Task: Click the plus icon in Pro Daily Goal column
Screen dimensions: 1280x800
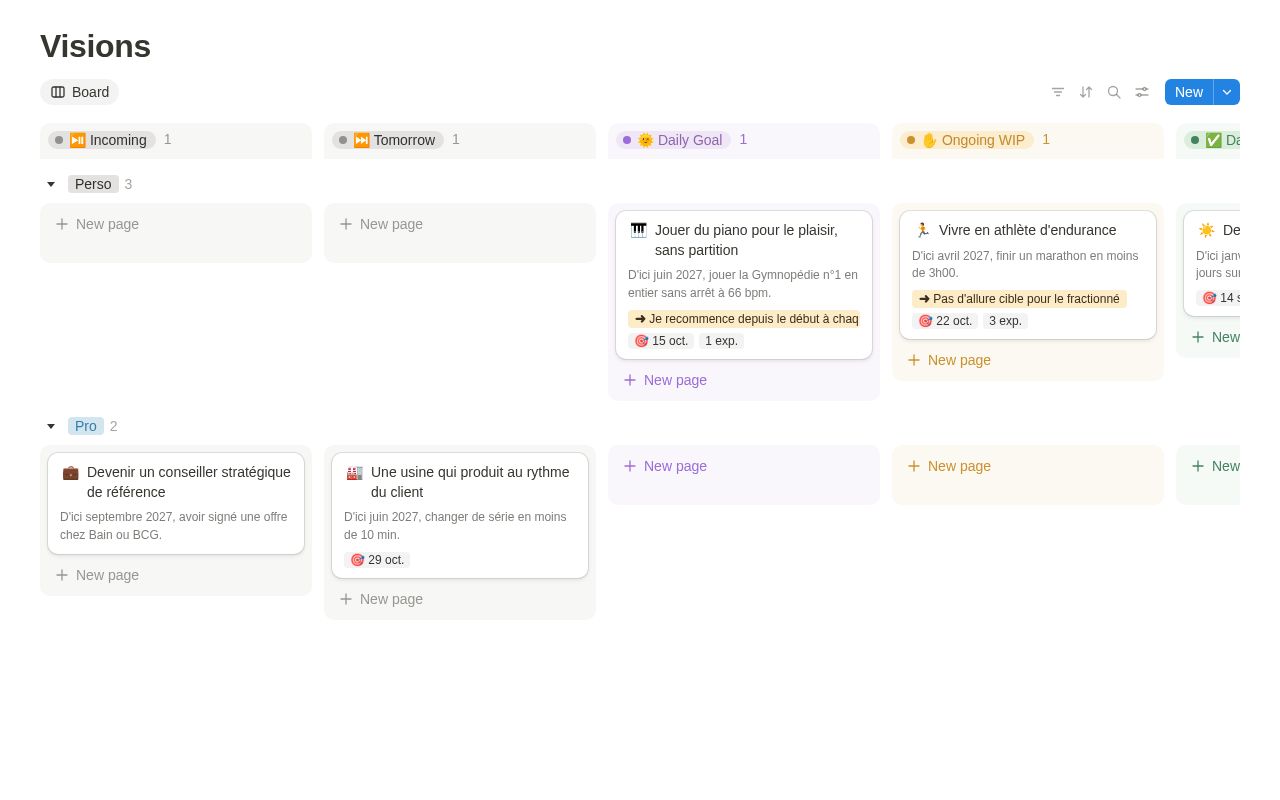Action: tap(630, 466)
